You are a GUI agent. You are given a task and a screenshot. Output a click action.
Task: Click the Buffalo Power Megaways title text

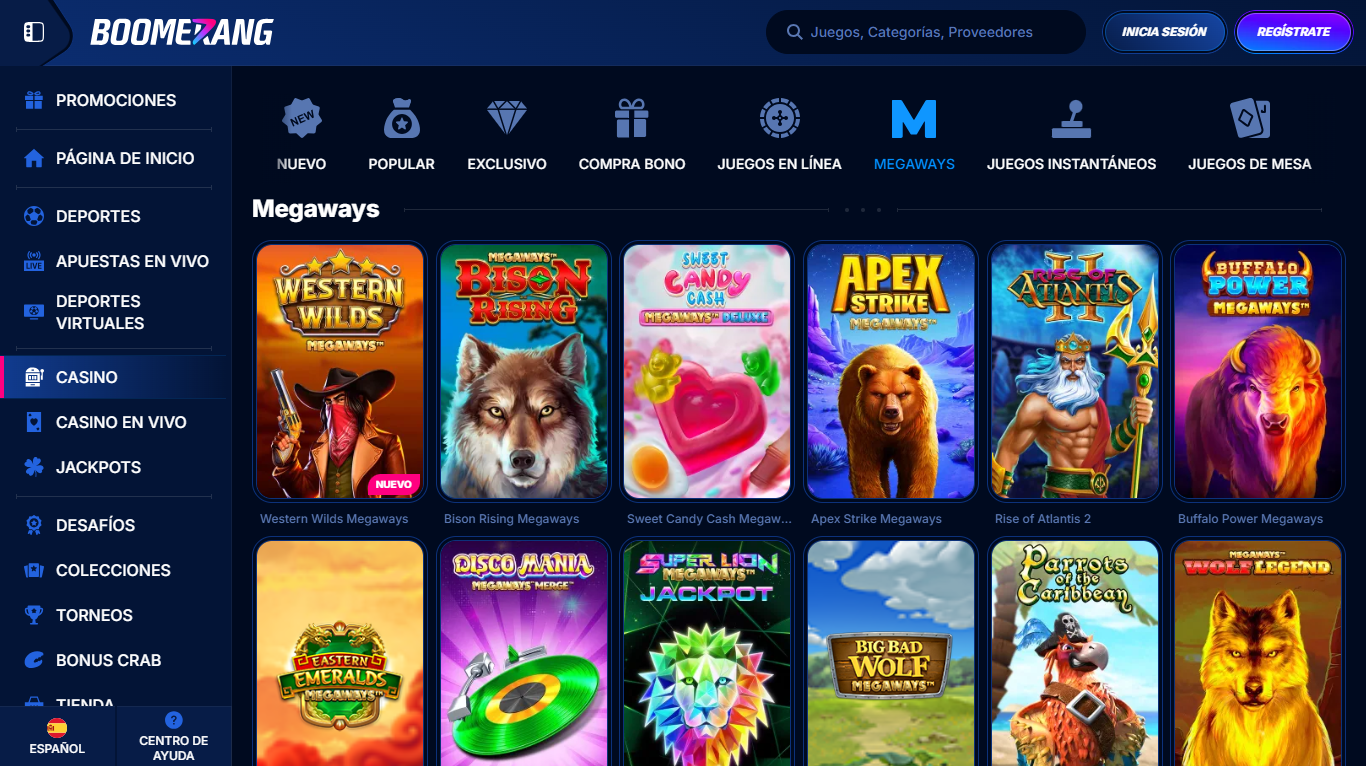coord(1250,519)
